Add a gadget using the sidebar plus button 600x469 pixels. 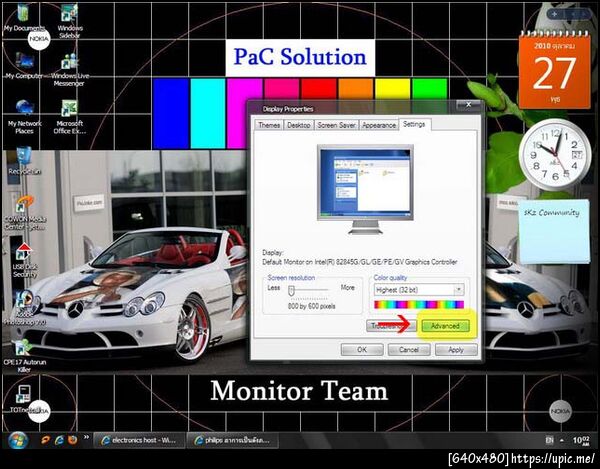coord(554,15)
